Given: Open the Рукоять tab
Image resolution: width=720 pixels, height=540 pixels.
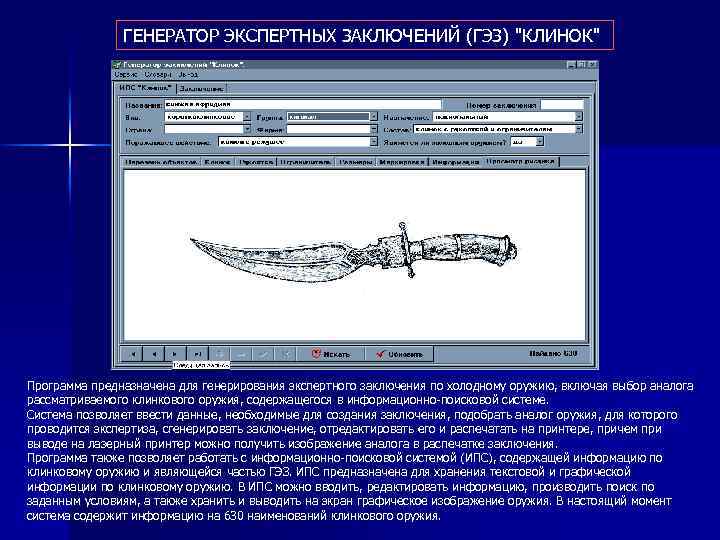Looking at the screenshot, I should click(x=256, y=162).
